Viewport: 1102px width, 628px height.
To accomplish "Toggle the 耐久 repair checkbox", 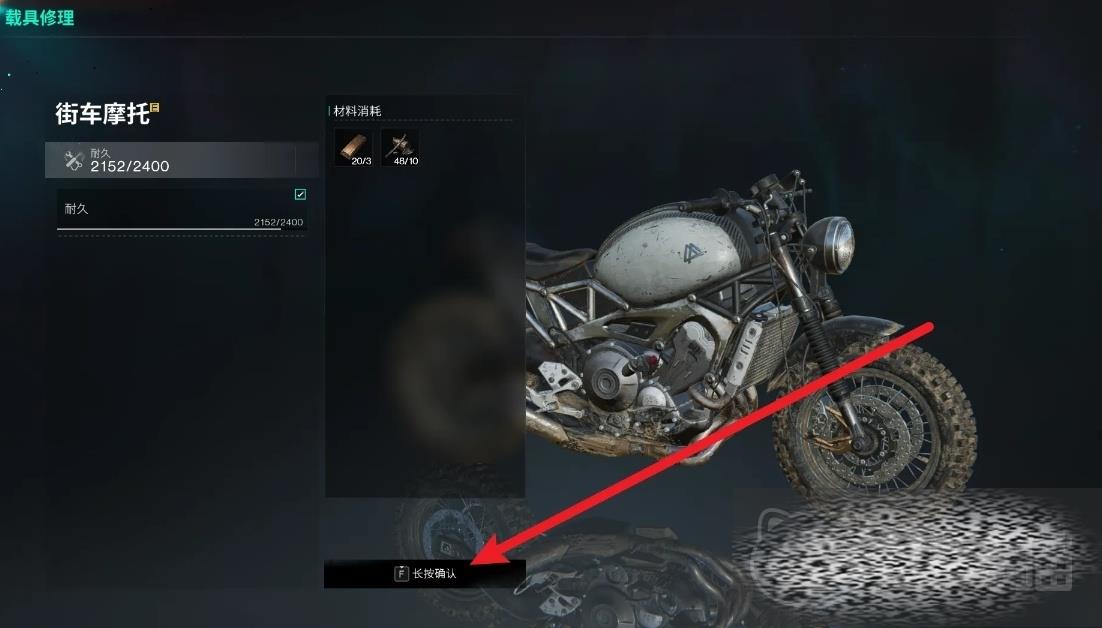I will (x=300, y=195).
